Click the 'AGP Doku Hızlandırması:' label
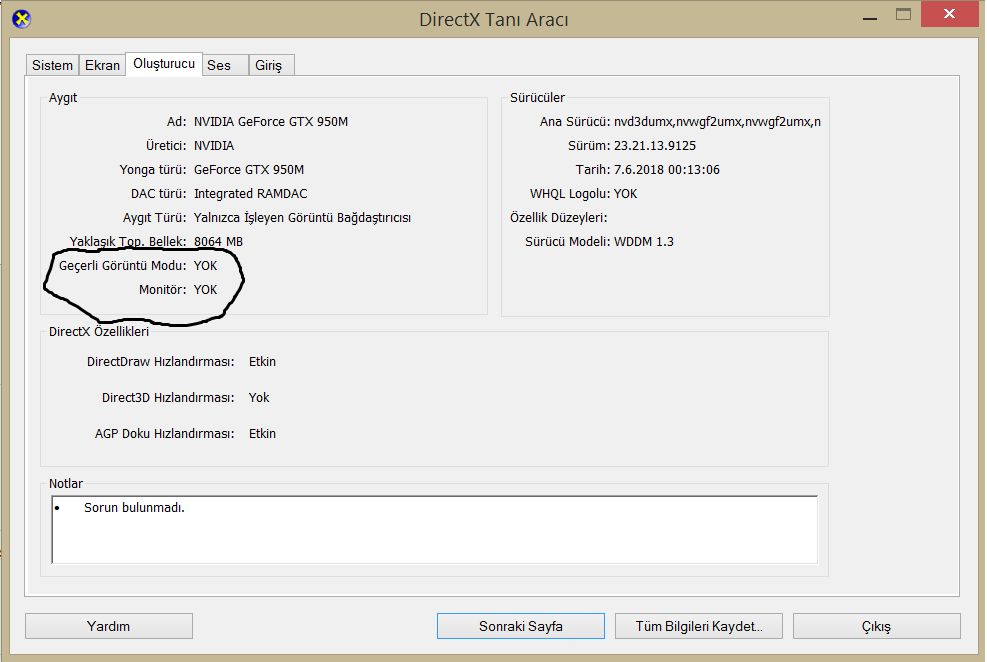 [x=164, y=434]
